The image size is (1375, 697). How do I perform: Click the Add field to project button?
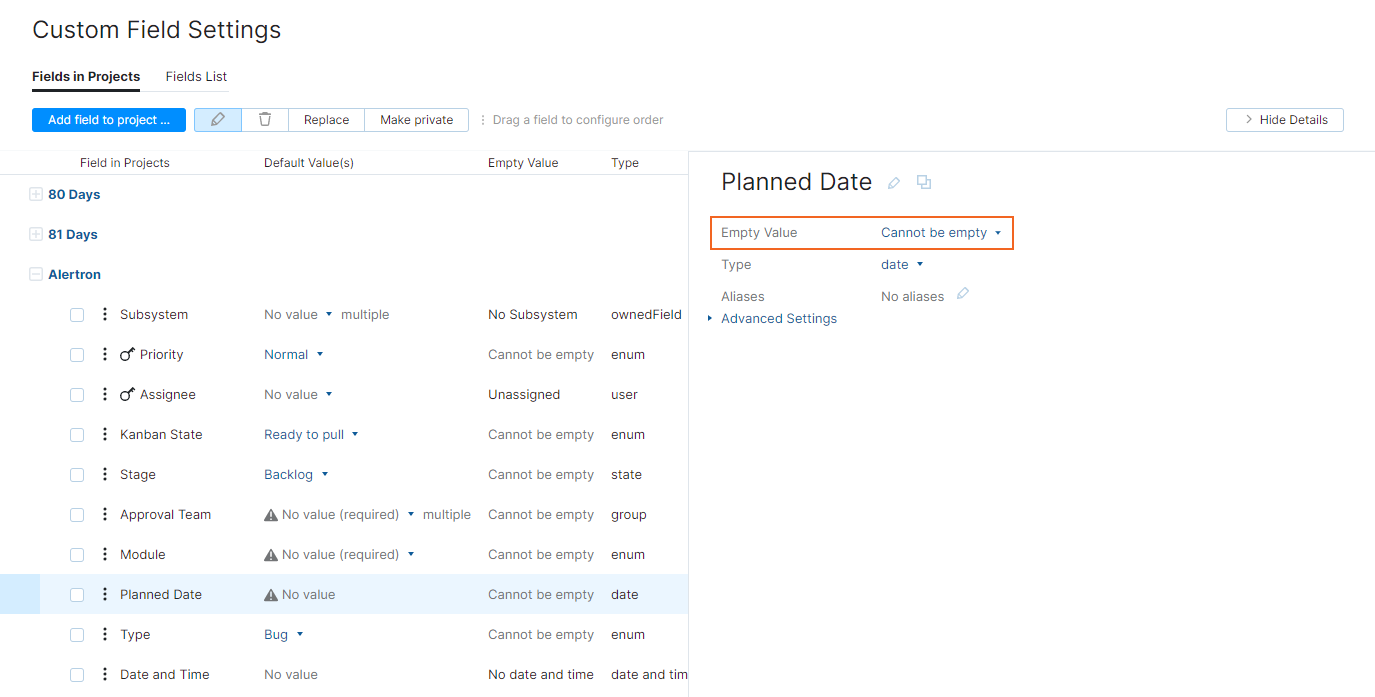pos(109,120)
